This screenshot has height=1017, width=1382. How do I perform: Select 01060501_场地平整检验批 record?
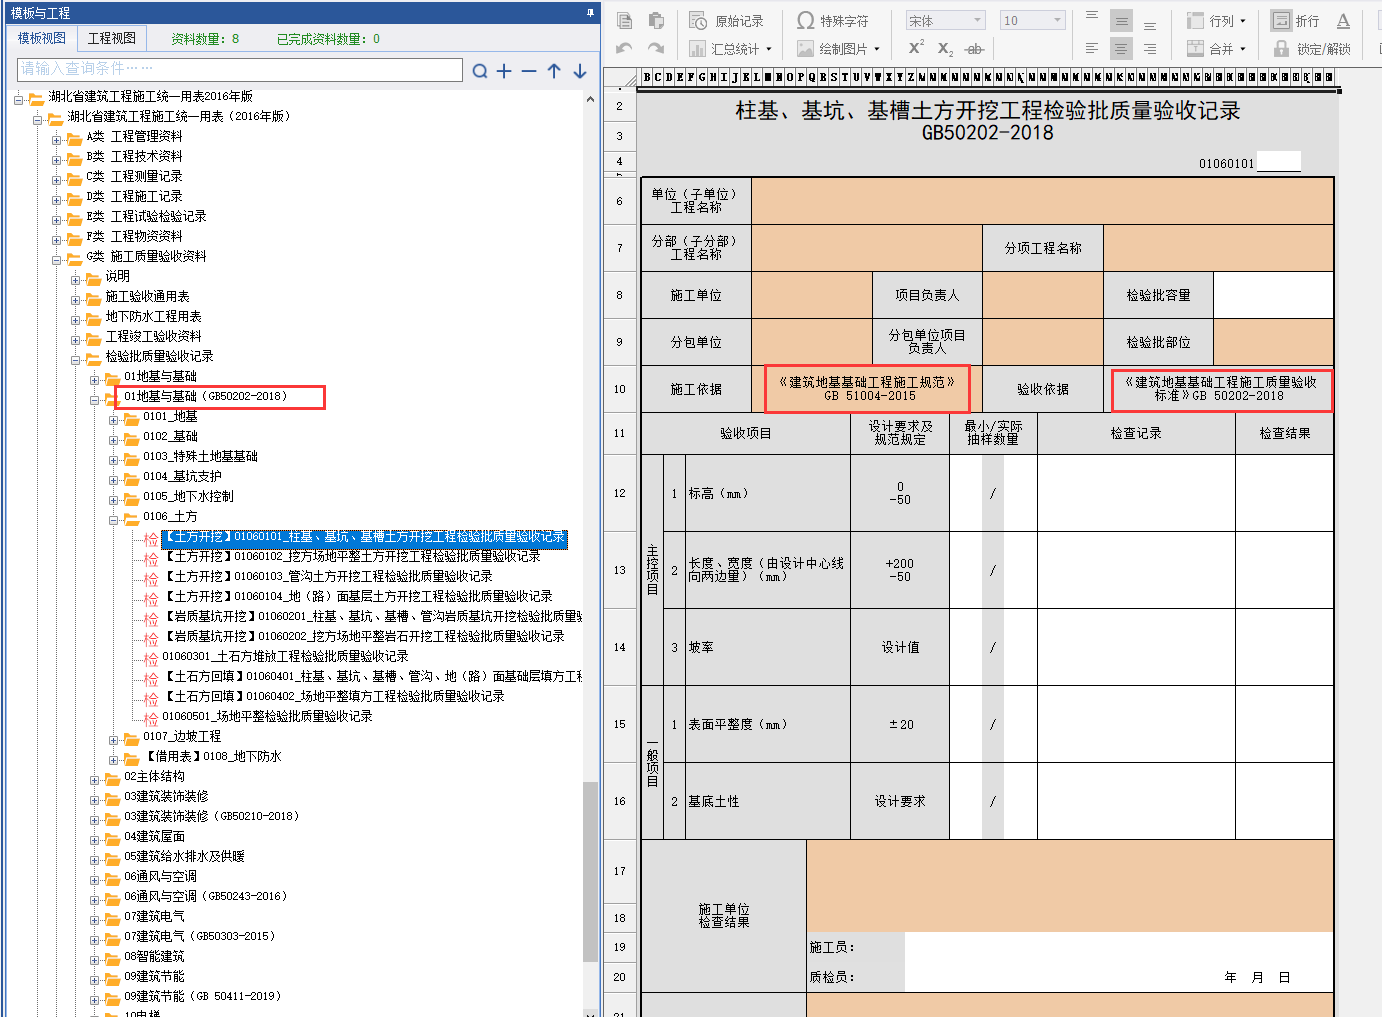click(x=267, y=716)
